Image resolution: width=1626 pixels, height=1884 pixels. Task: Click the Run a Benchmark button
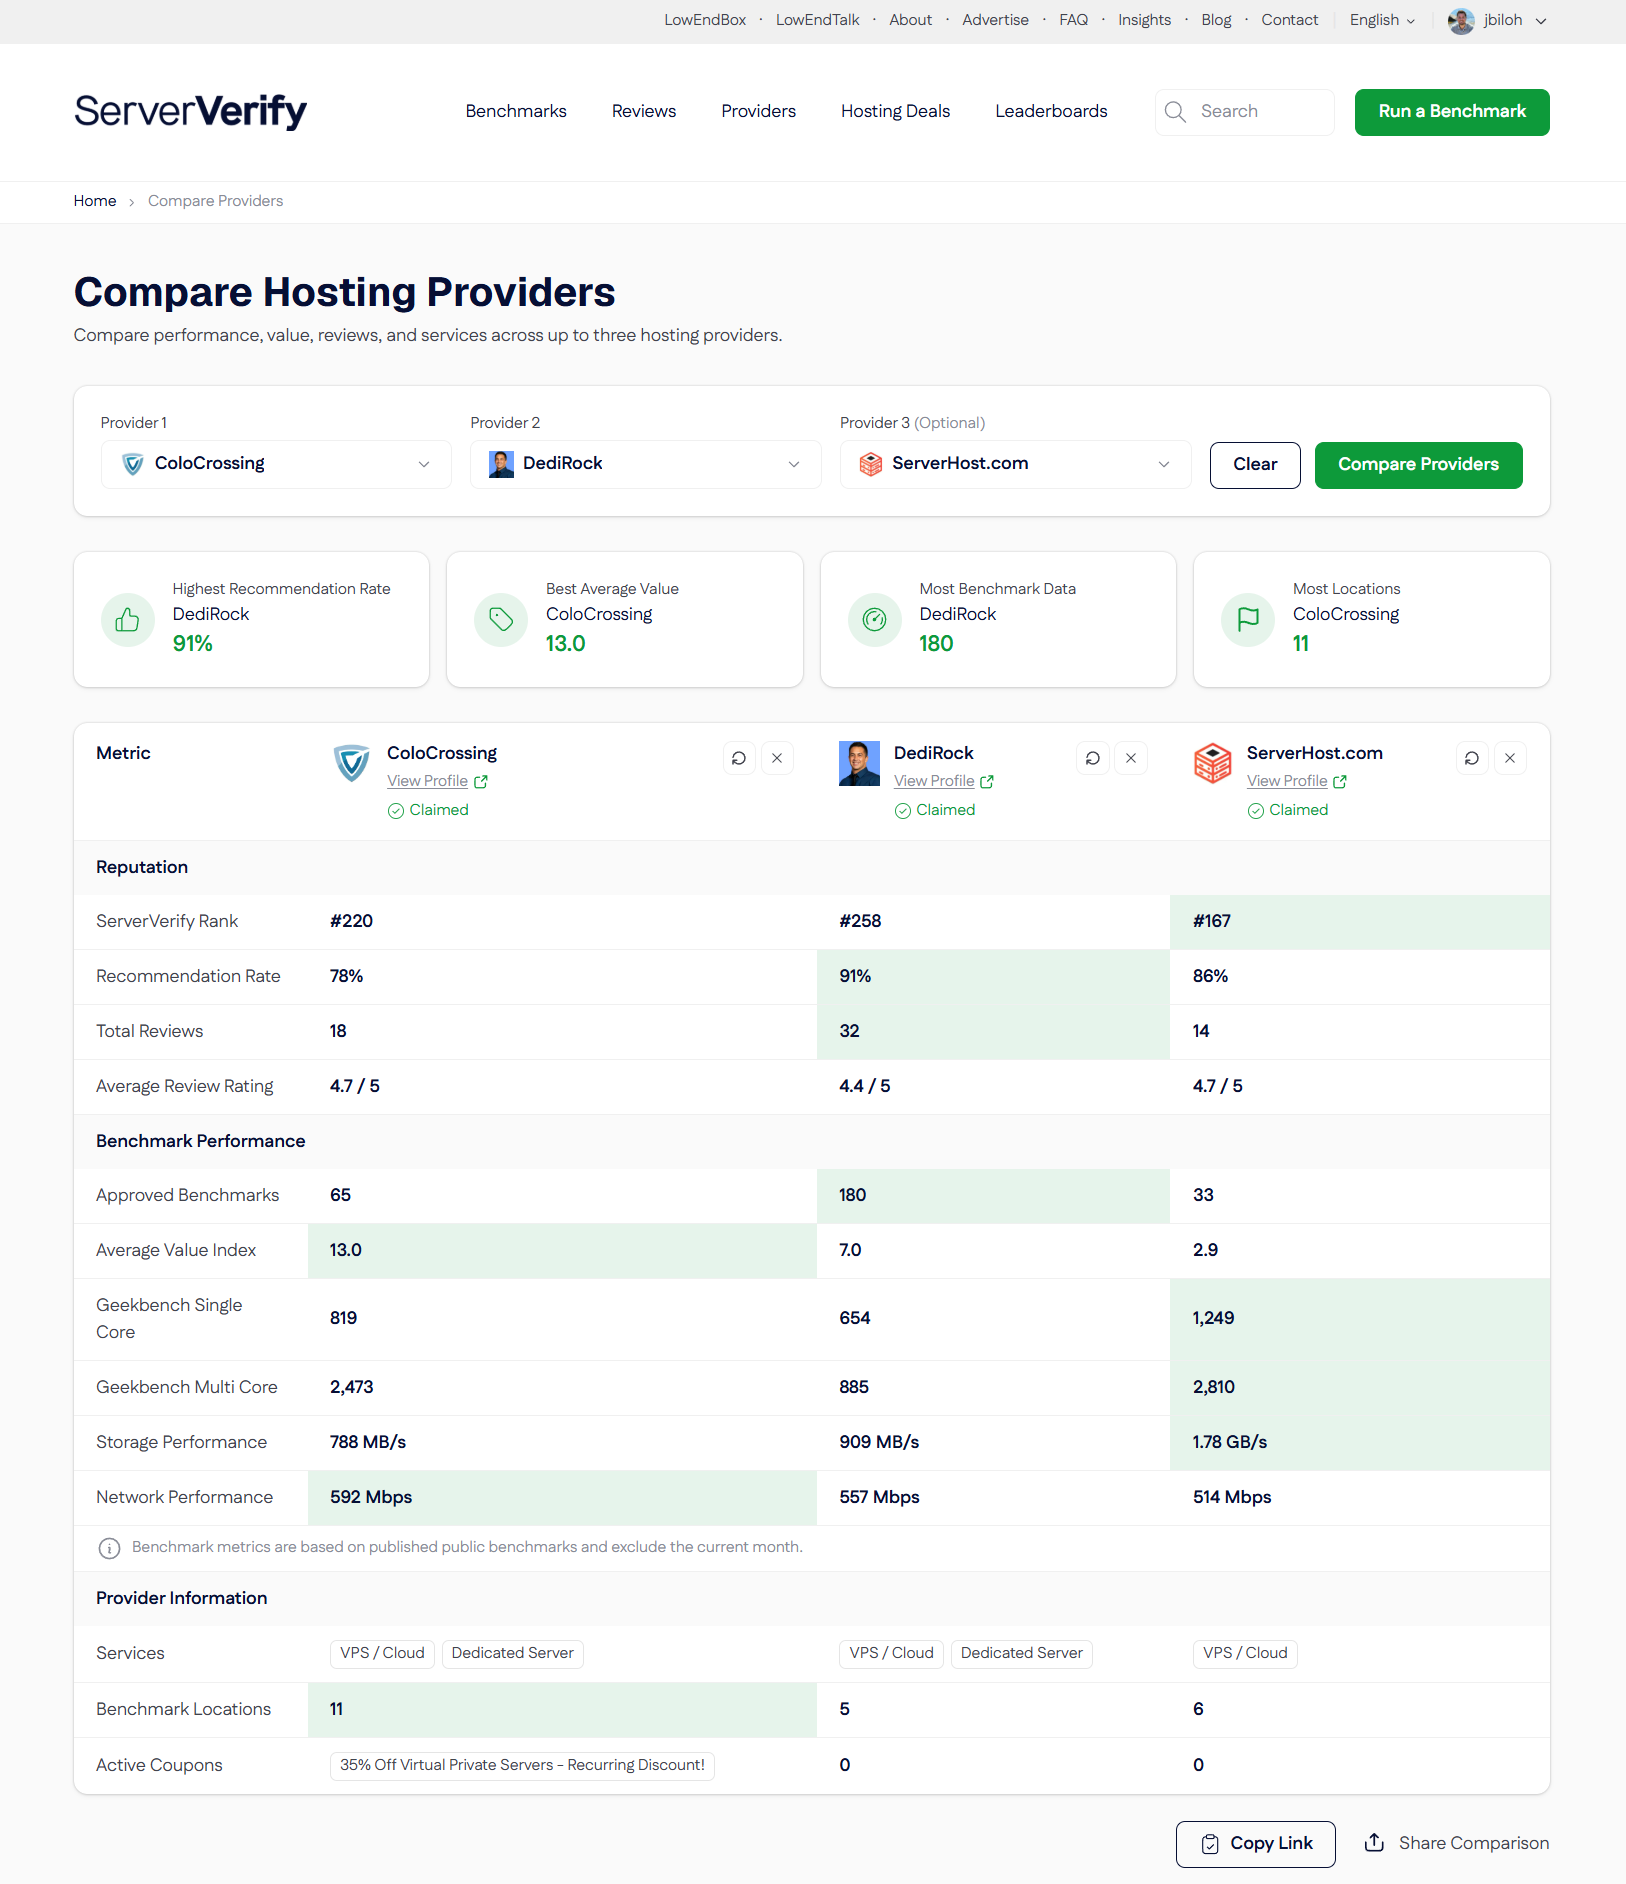1452,112
